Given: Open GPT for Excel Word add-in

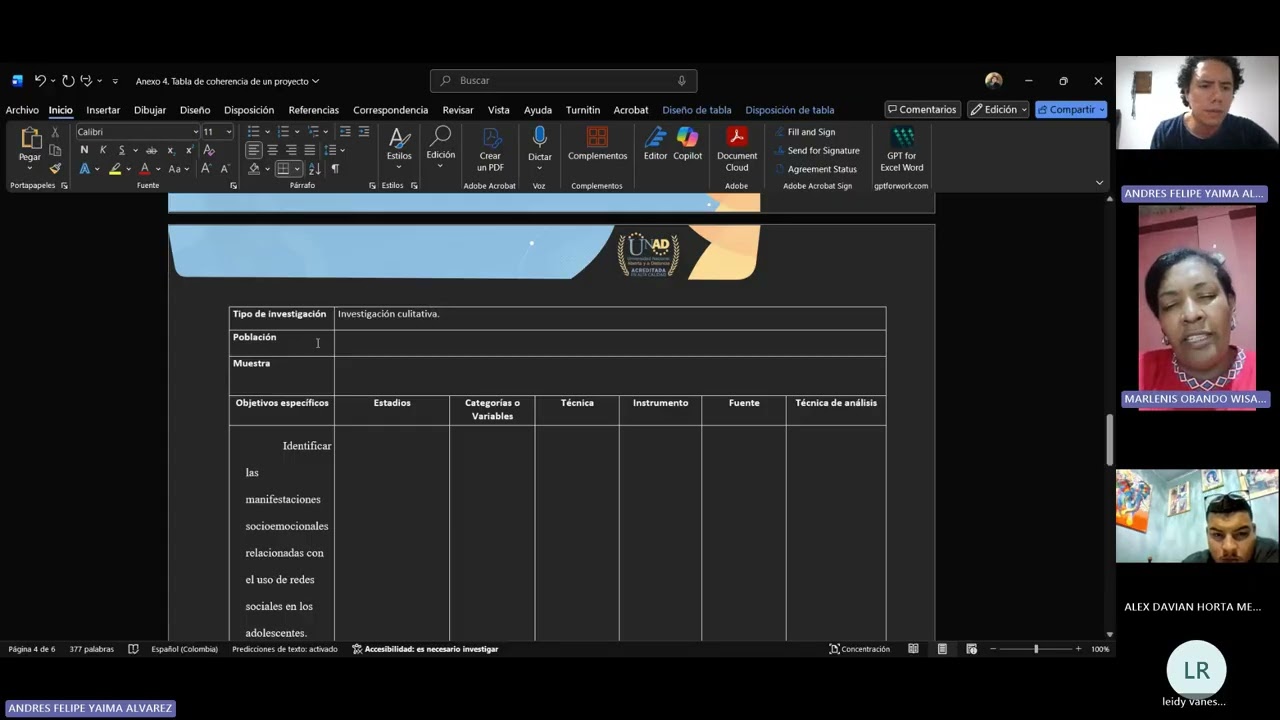Looking at the screenshot, I should click(902, 149).
